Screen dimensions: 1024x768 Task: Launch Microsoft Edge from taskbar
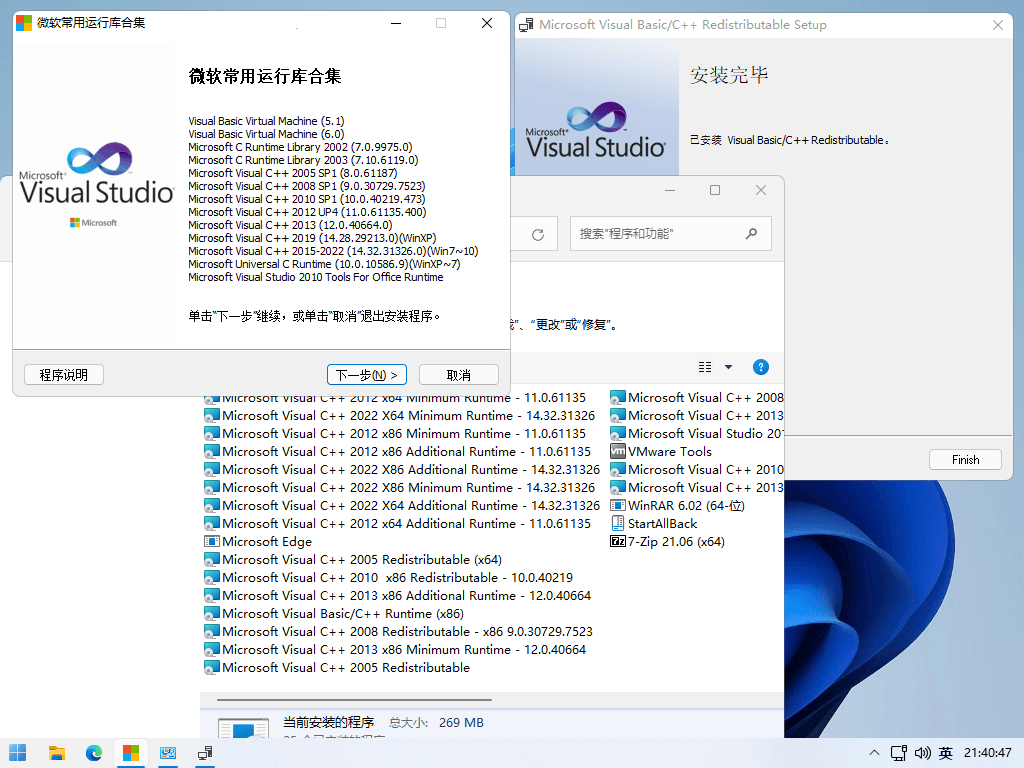[x=93, y=753]
